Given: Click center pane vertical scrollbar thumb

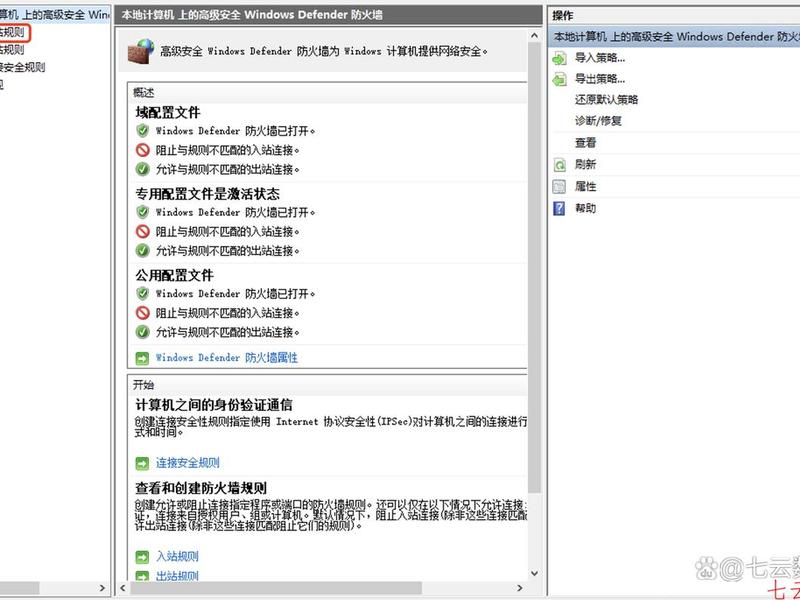Looking at the screenshot, I should [x=534, y=268].
